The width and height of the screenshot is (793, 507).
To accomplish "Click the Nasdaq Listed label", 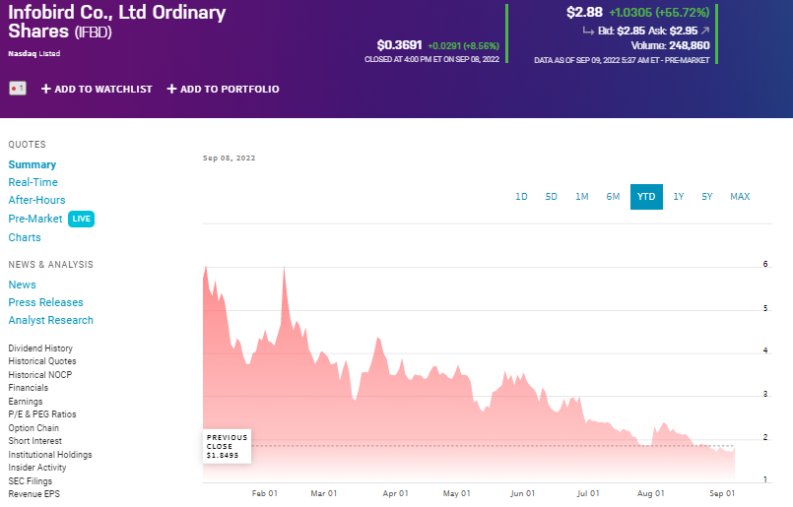I will (x=34, y=54).
